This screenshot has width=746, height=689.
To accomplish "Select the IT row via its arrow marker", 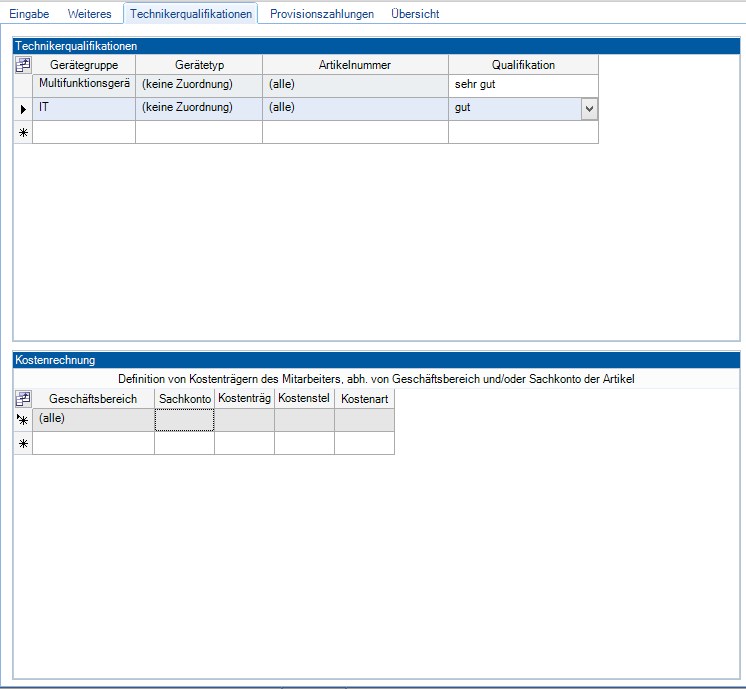I will pyautogui.click(x=23, y=108).
